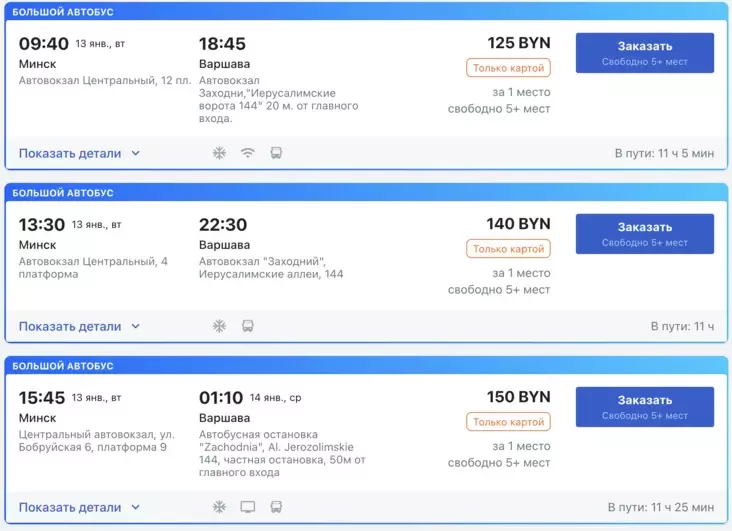Screen dimensions: 732x531
Task: Click the card-only badge under 125 BYN
Action: point(508,68)
